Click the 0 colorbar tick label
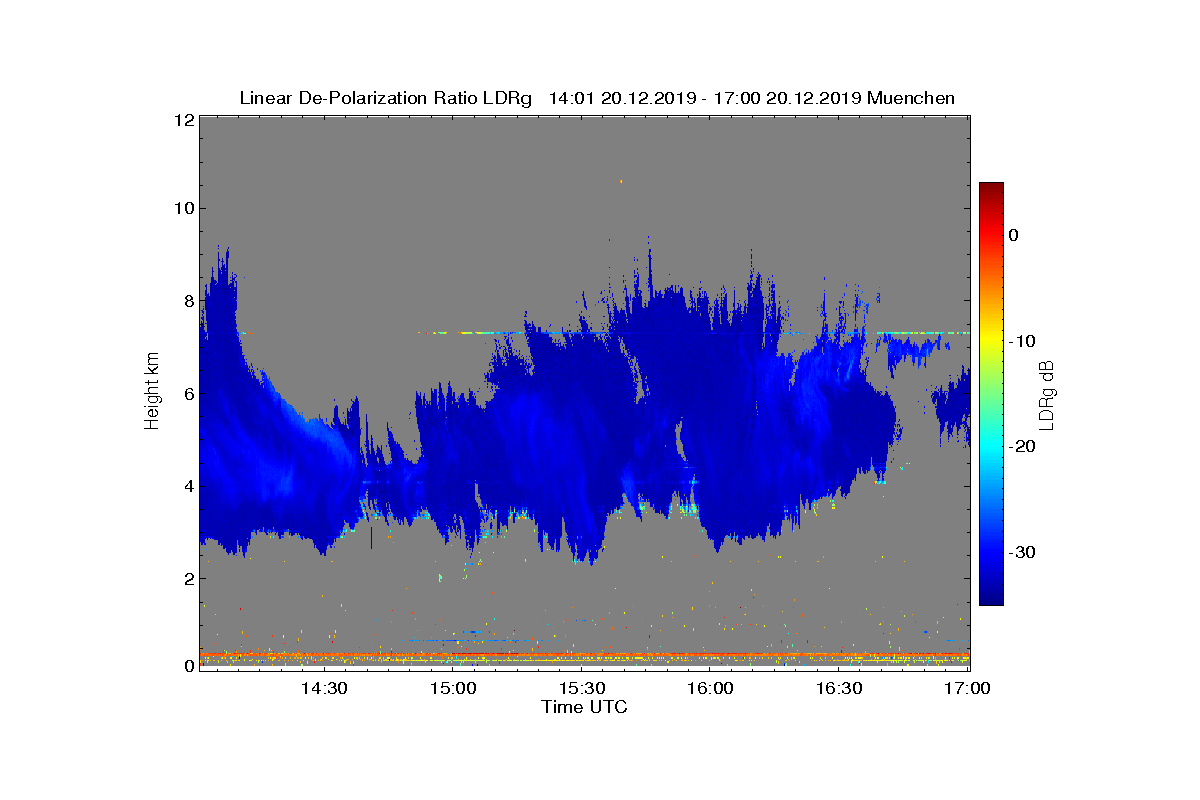The height and width of the screenshot is (800, 1200). pyautogui.click(x=1013, y=235)
